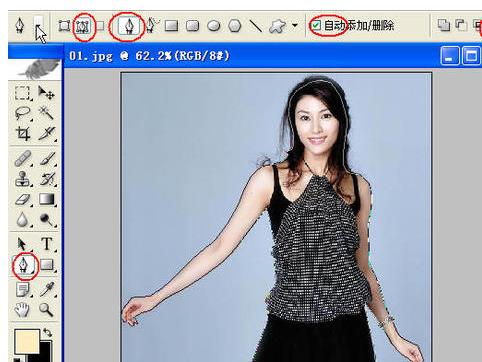Enable Shape Layers mode in options bar
482x362 pixels.
[x=64, y=26]
